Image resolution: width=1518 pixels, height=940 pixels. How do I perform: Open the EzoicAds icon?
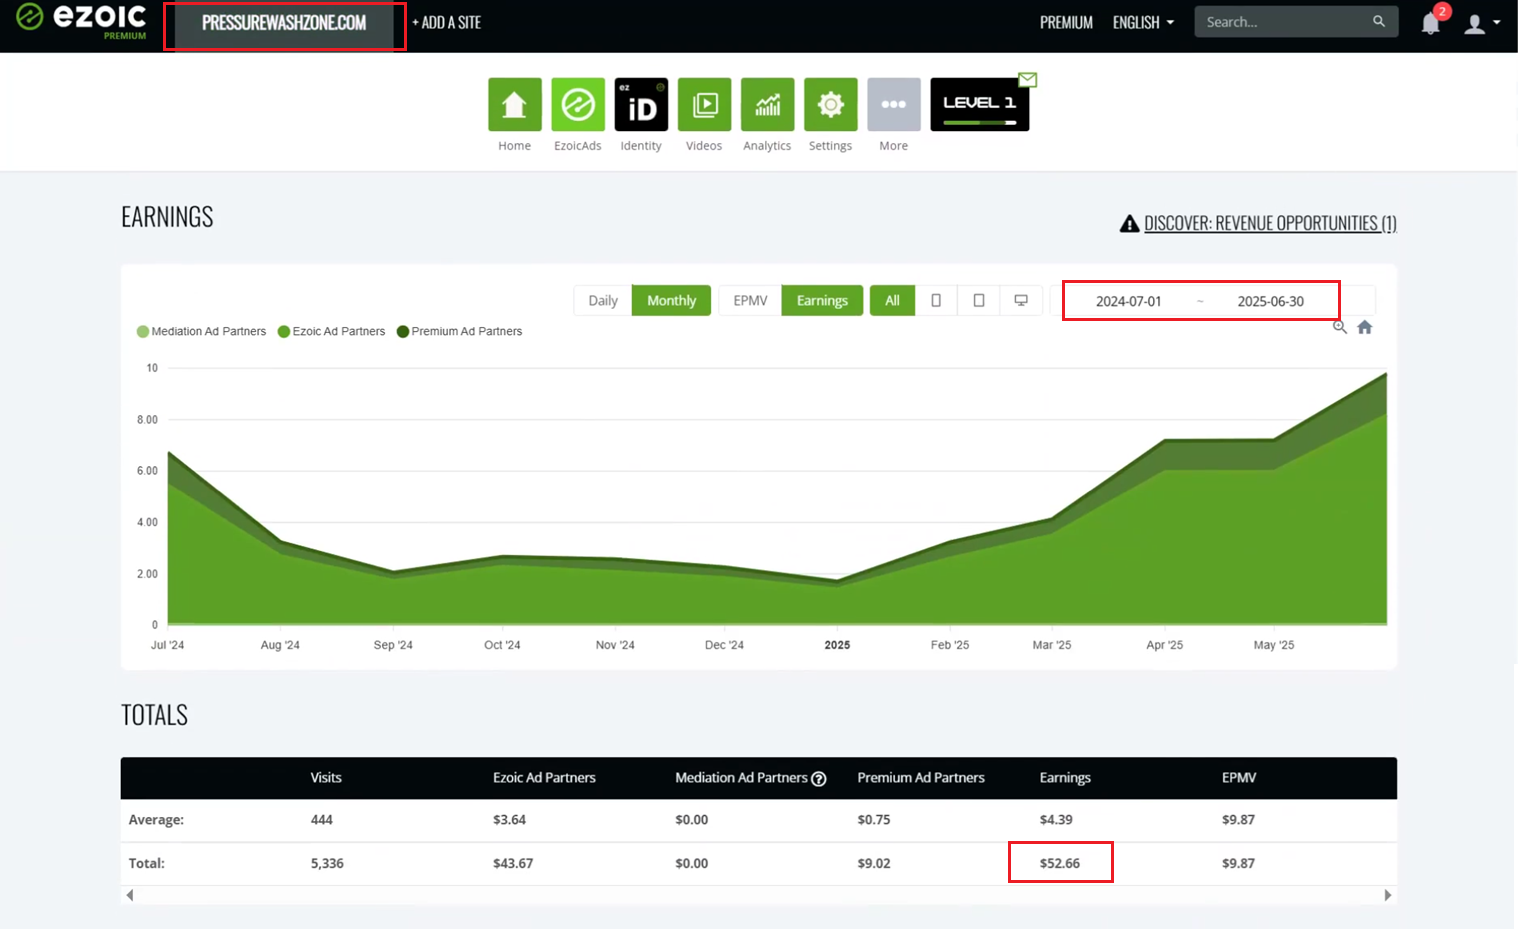[x=578, y=104]
